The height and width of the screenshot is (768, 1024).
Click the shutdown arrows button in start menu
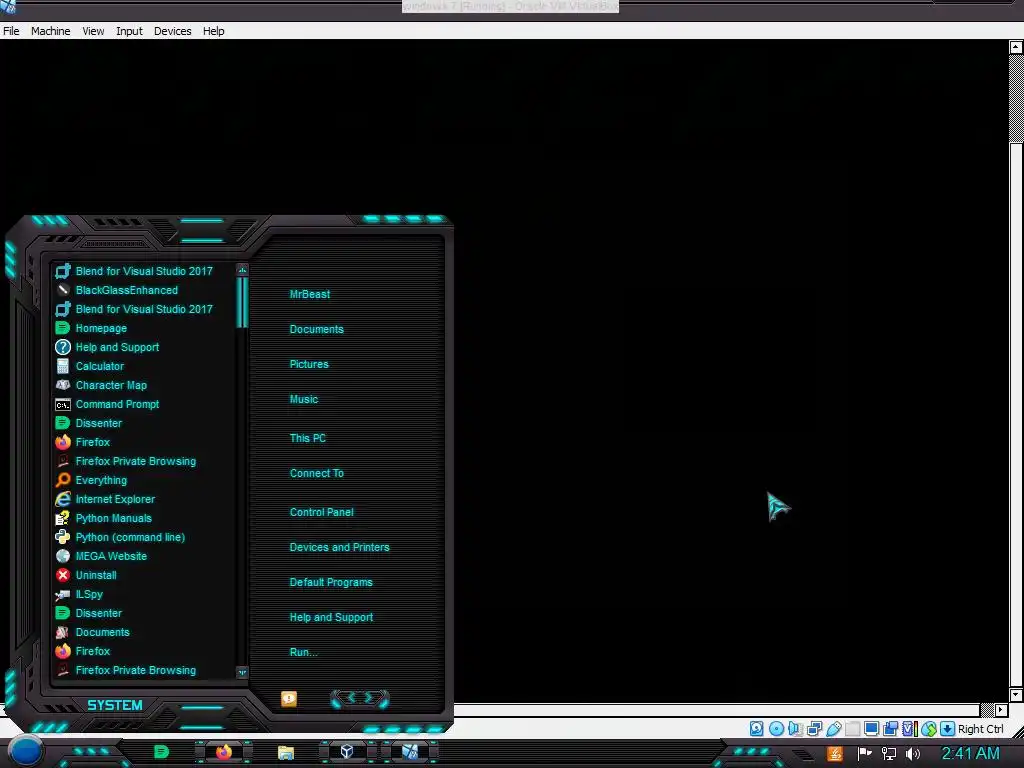pyautogui.click(x=360, y=699)
